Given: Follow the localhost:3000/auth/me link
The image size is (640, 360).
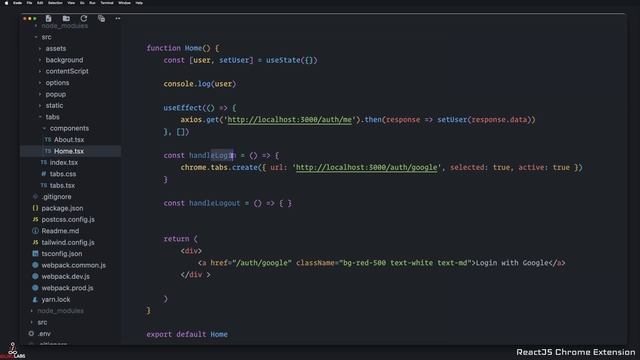Looking at the screenshot, I should pyautogui.click(x=289, y=120).
